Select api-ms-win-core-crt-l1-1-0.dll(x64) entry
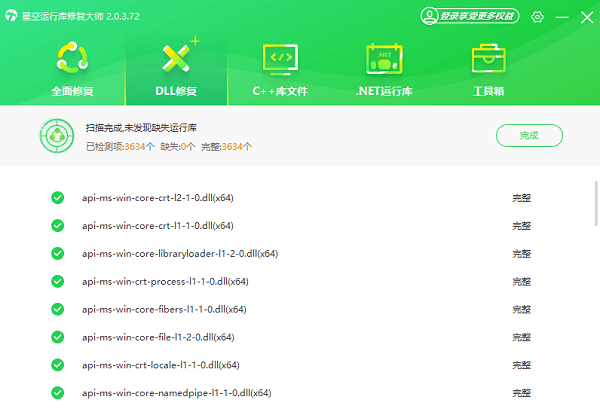 coord(158,226)
